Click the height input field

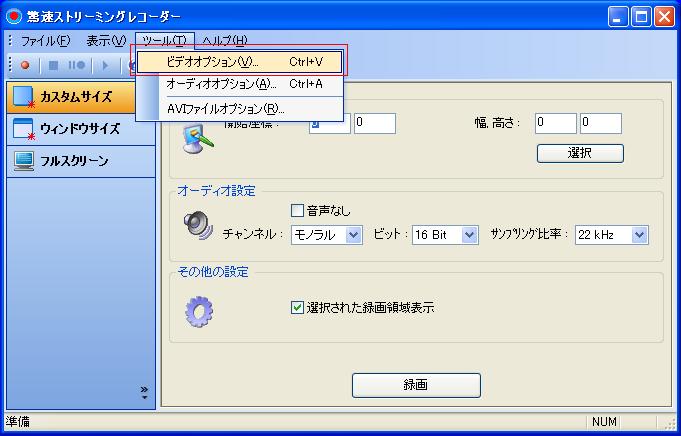tap(601, 123)
